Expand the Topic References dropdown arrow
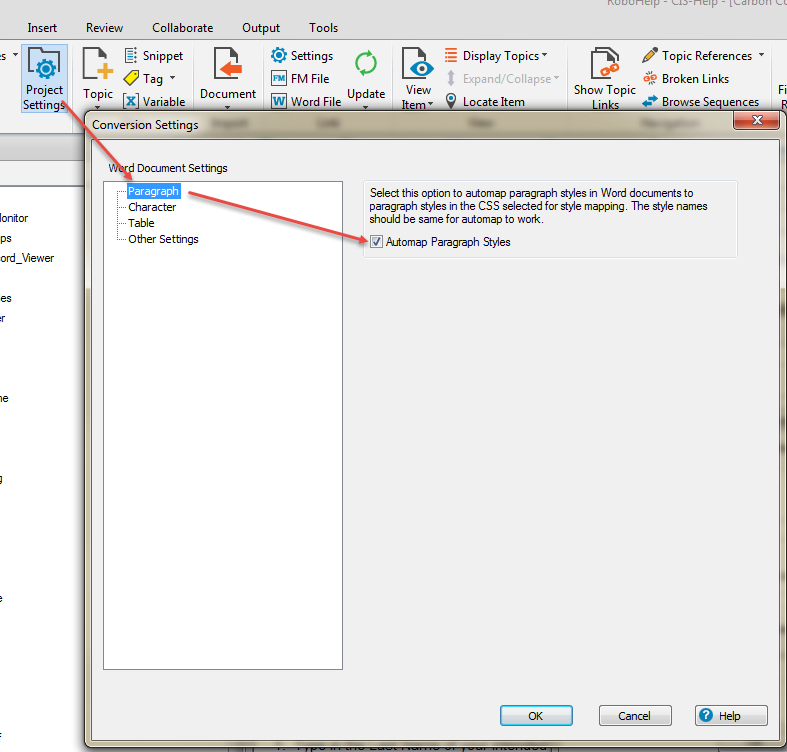The width and height of the screenshot is (787, 752). coord(761,55)
